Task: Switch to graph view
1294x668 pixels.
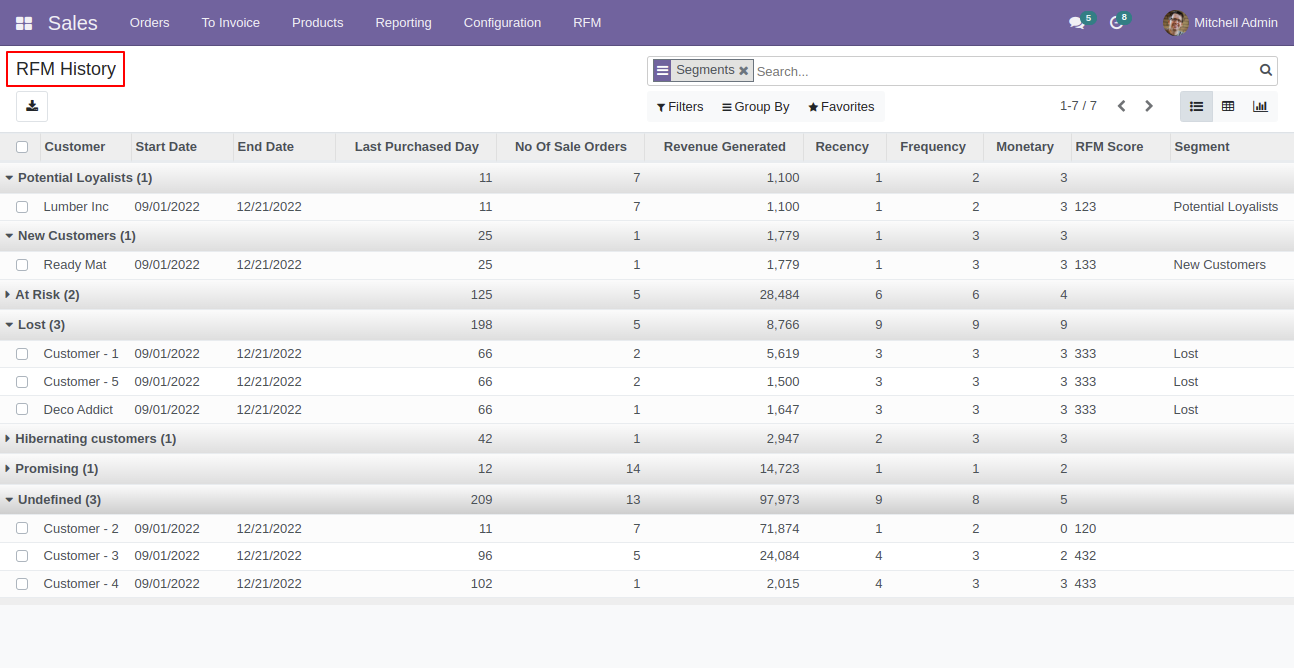Action: [1260, 106]
